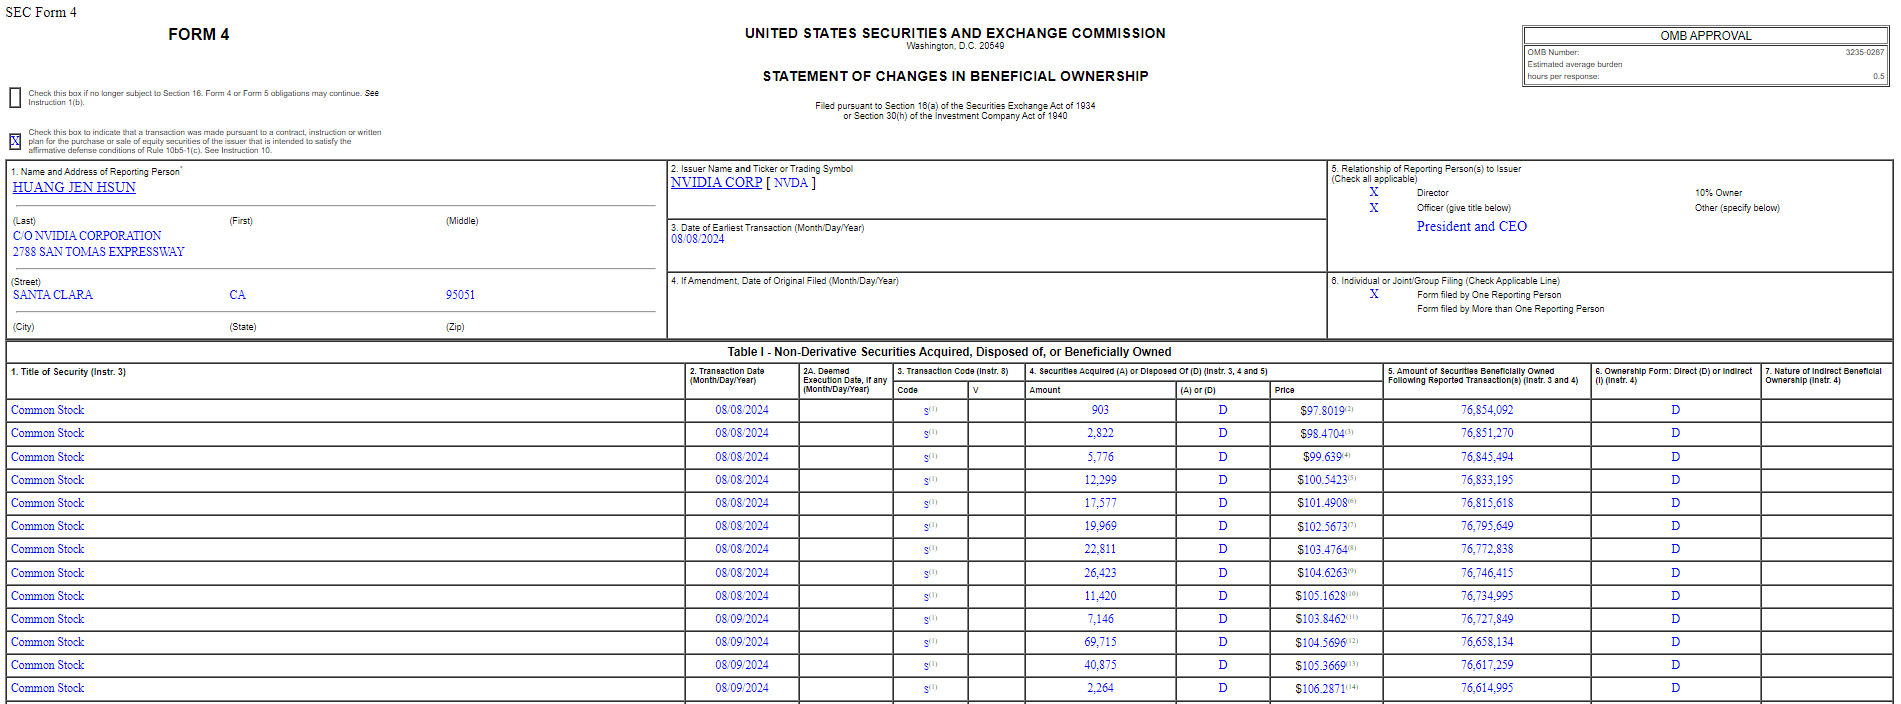Select the price $104.5696
This screenshot has width=1901, height=704.
pos(1321,643)
